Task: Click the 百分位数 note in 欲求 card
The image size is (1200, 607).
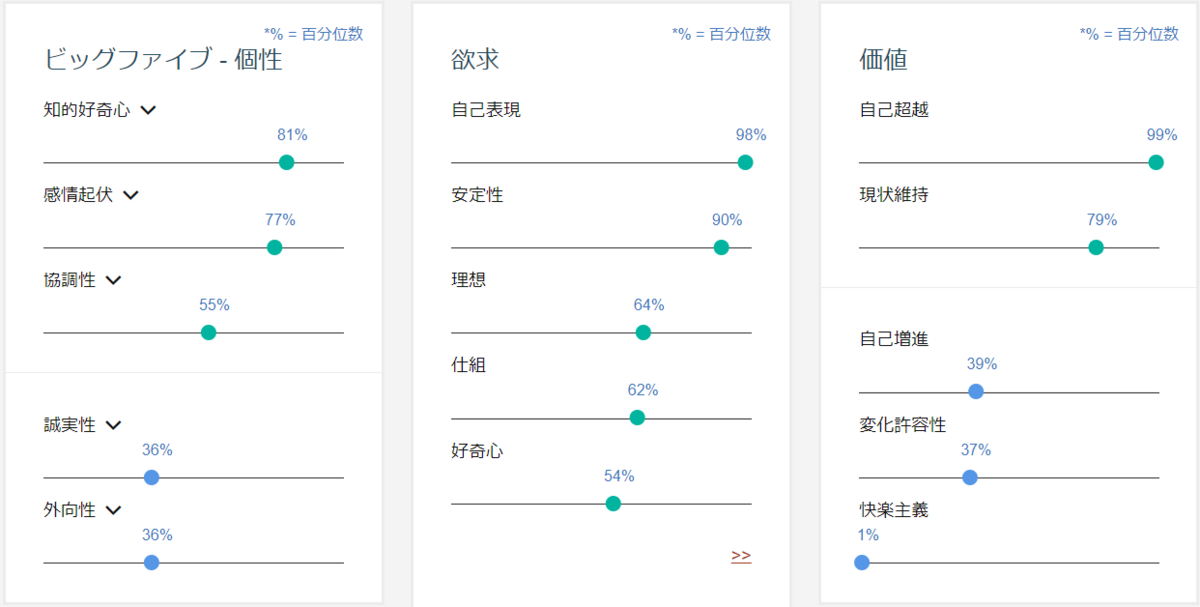Action: (721, 34)
